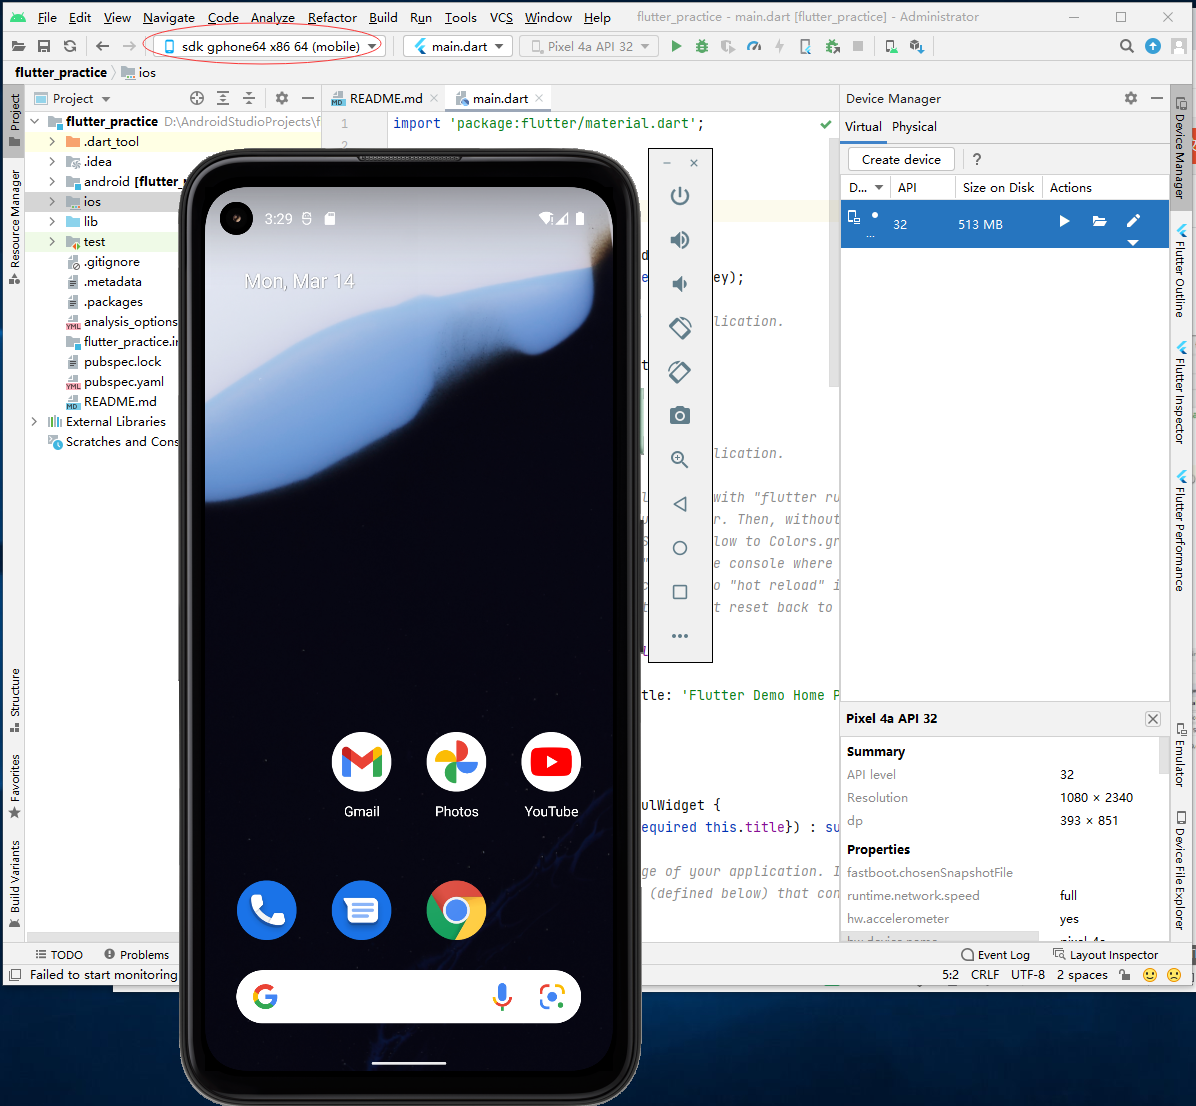Show Pixel 4a device files on disk folder icon
1196x1106 pixels.
pyautogui.click(x=1099, y=221)
